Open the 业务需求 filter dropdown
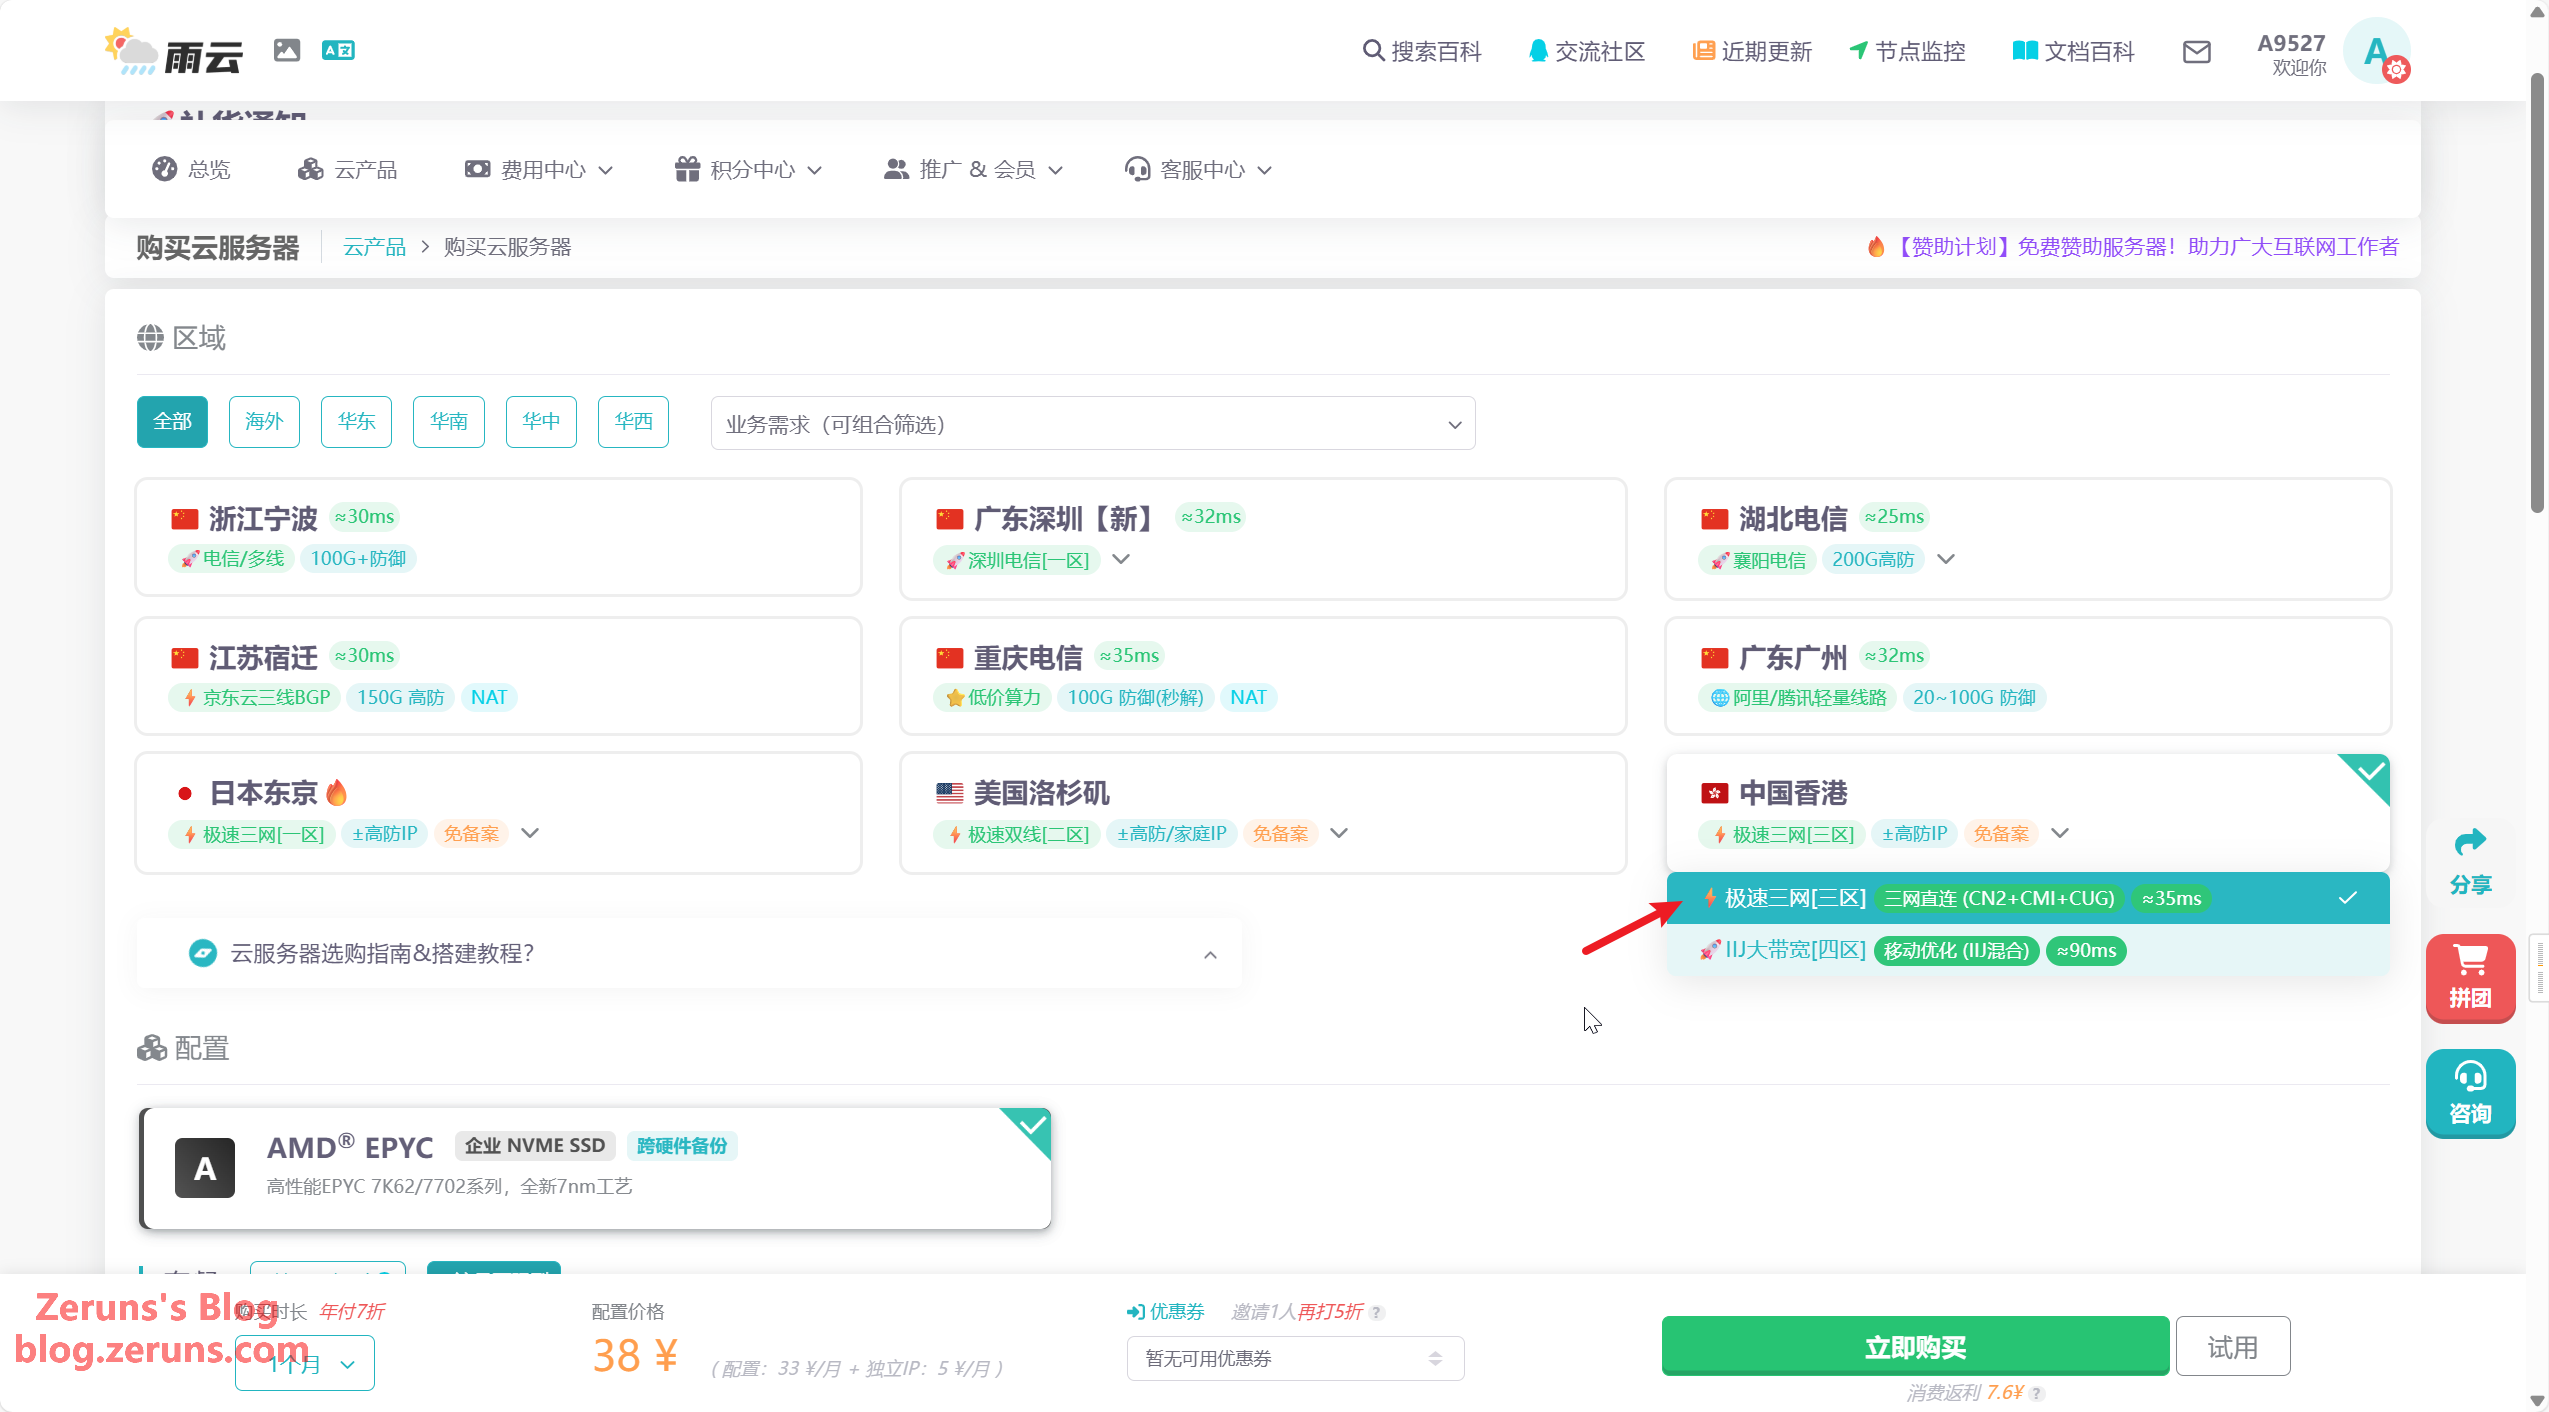 tap(1092, 424)
